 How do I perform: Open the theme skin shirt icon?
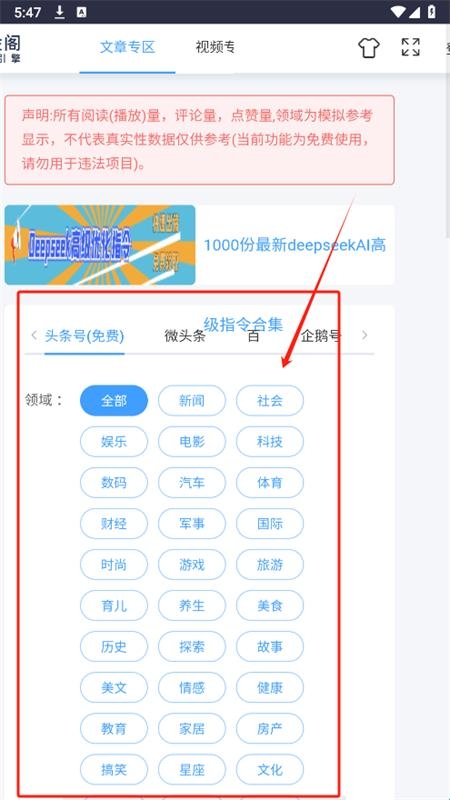(x=368, y=47)
